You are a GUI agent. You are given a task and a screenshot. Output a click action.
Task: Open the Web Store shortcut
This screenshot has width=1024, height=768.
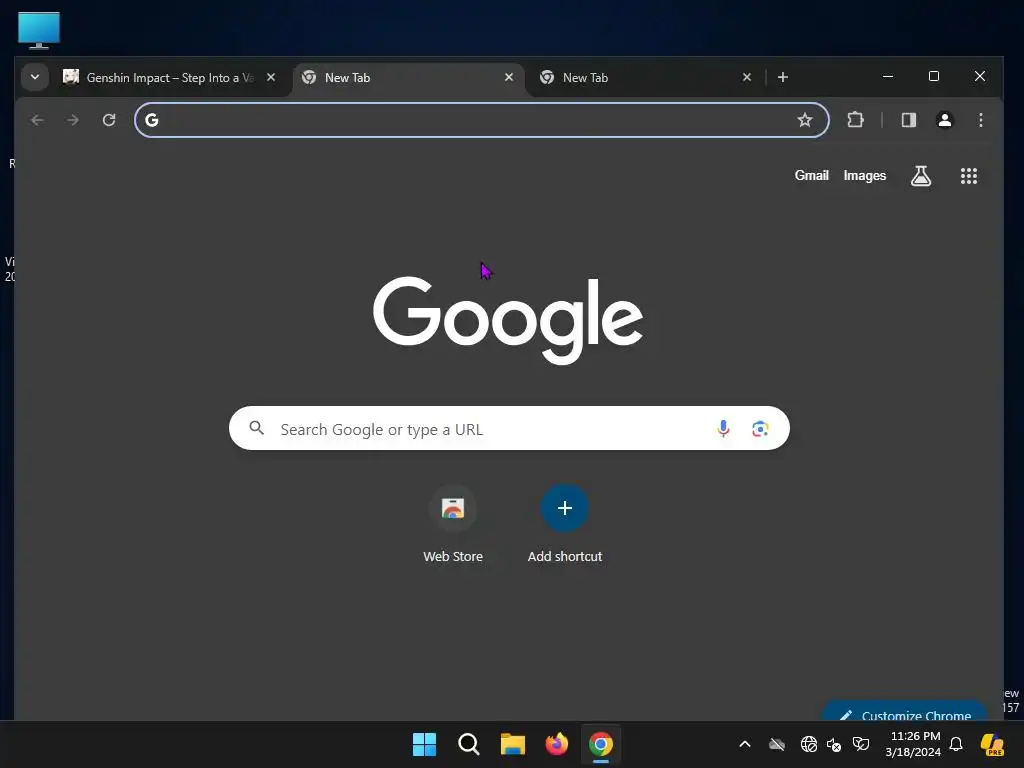coord(453,524)
